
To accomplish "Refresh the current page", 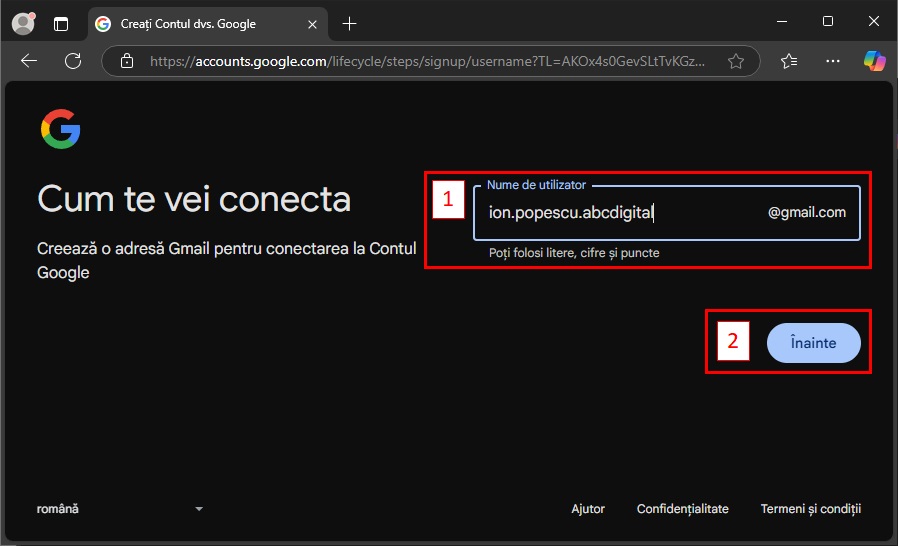I will pyautogui.click(x=73, y=61).
